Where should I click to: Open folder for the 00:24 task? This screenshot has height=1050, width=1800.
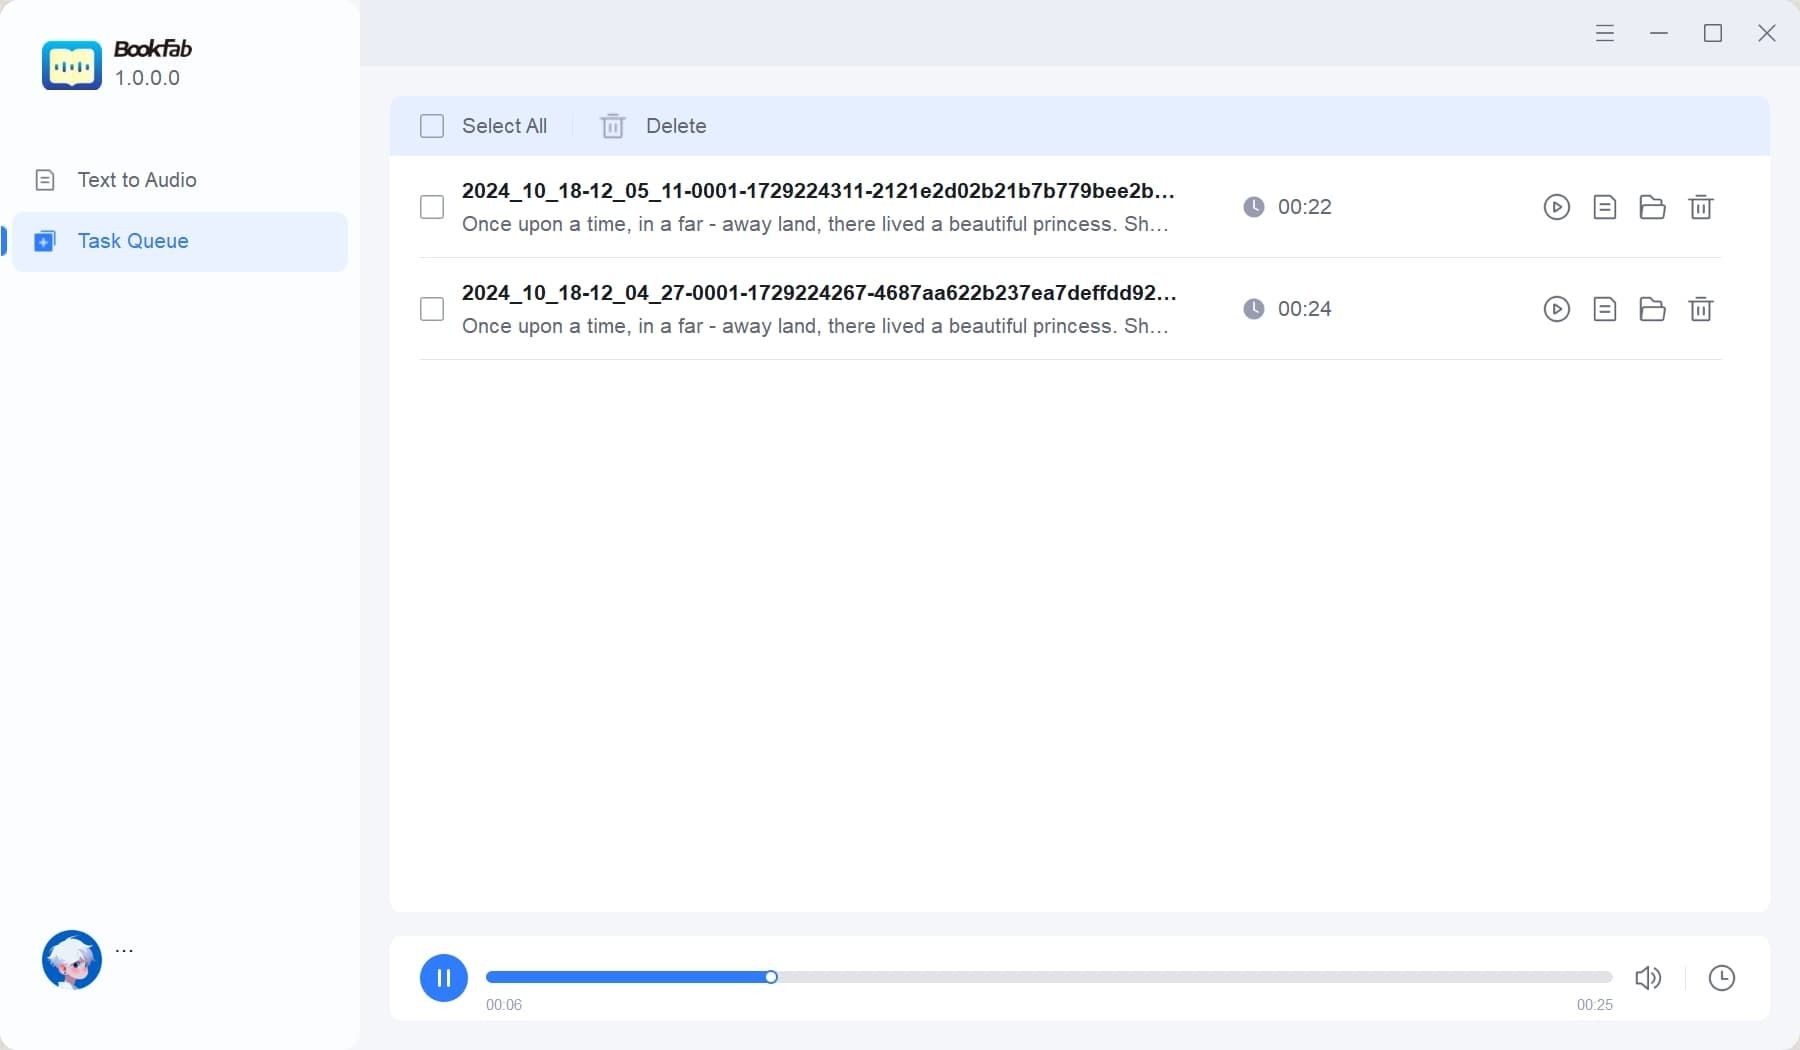pos(1652,309)
